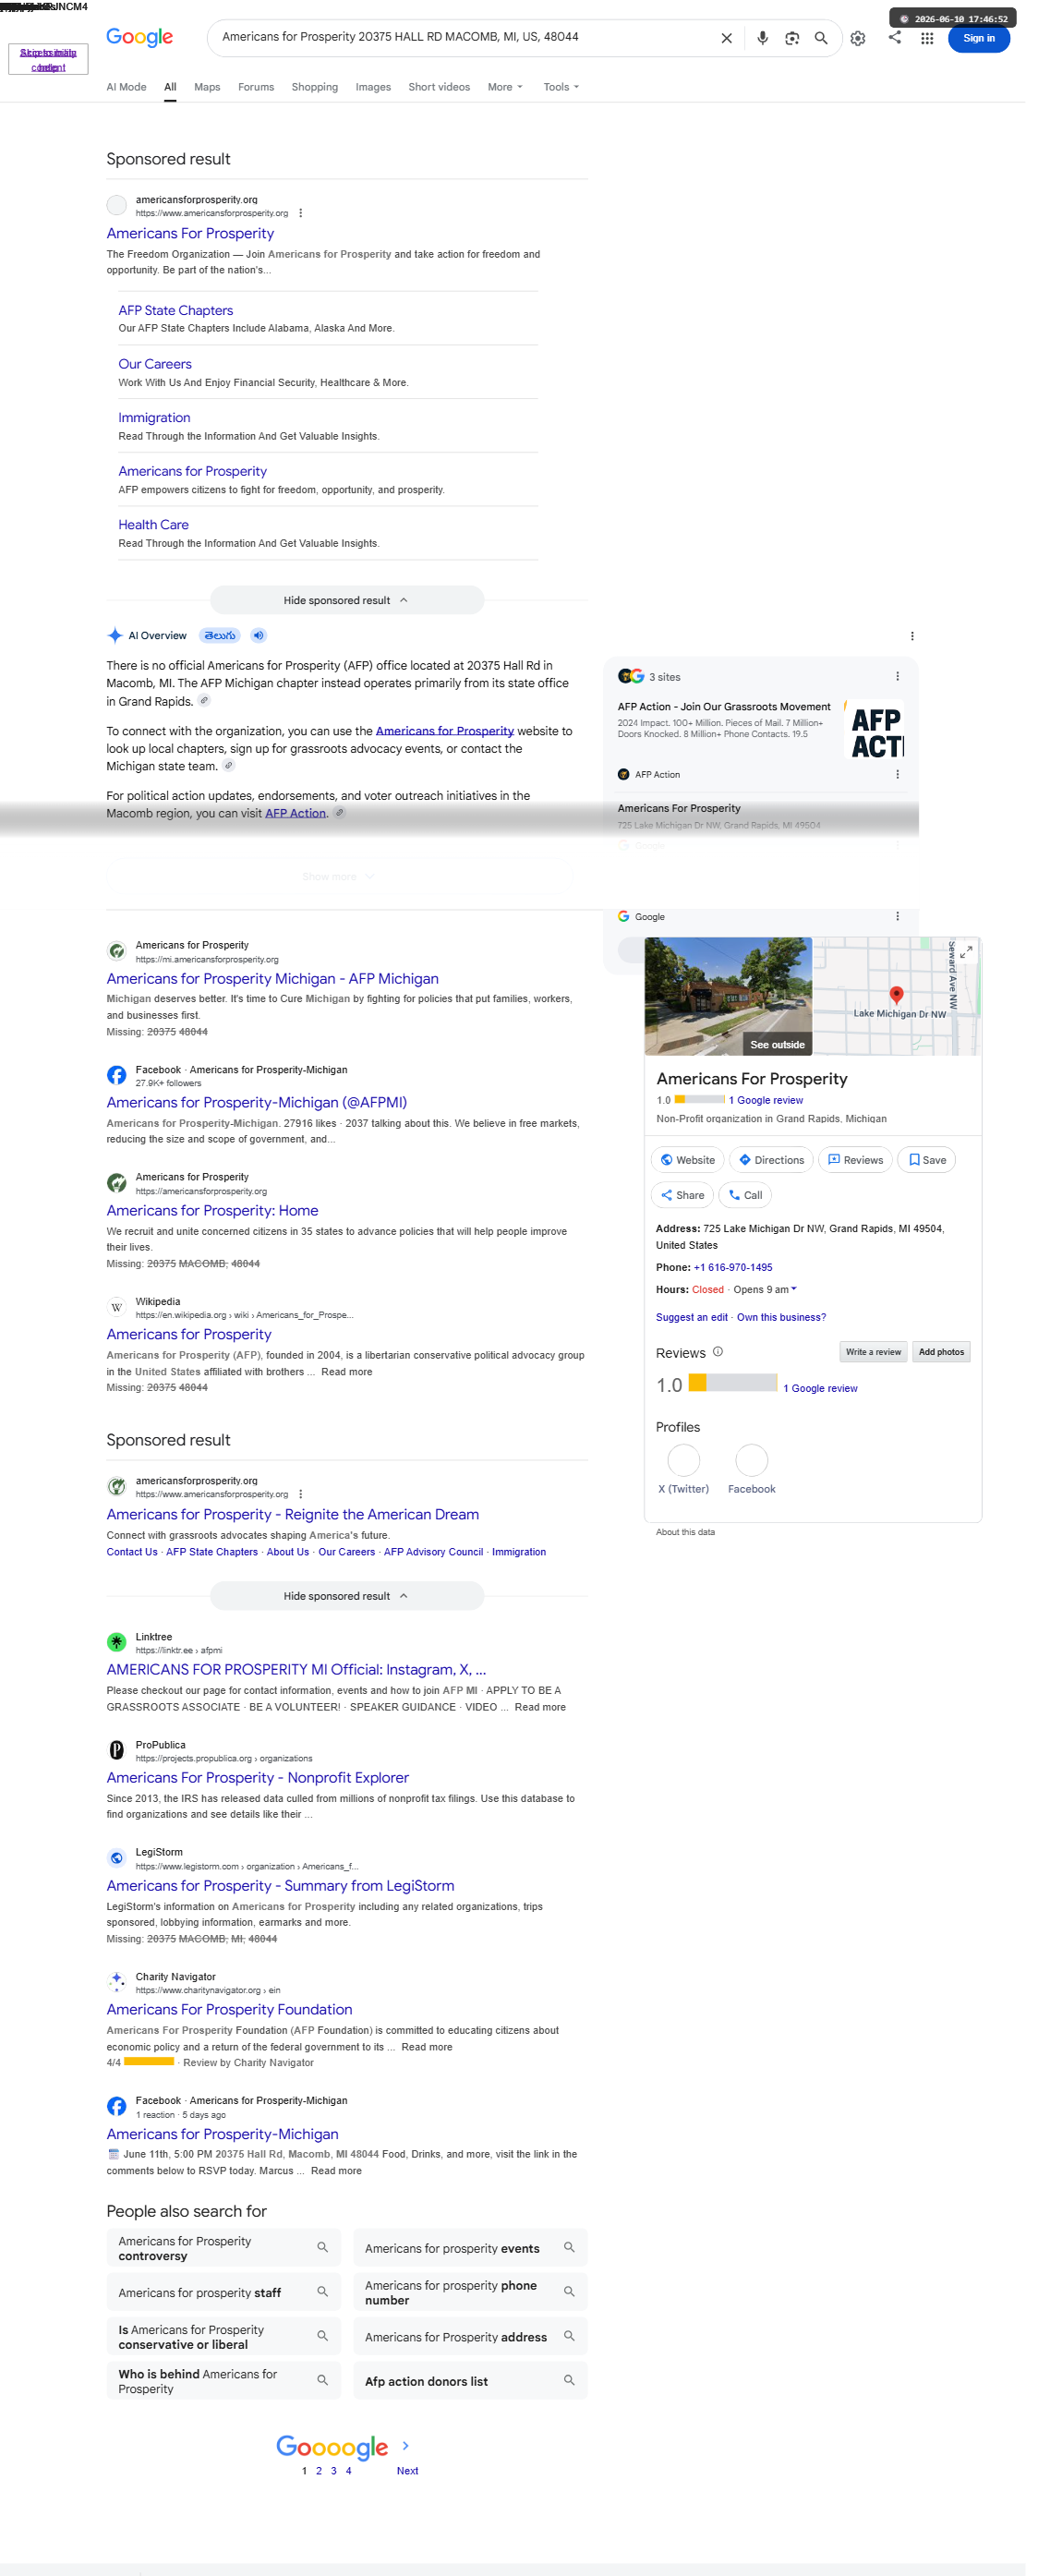Open ProPublica Nonprofit Explorer result

click(257, 1777)
